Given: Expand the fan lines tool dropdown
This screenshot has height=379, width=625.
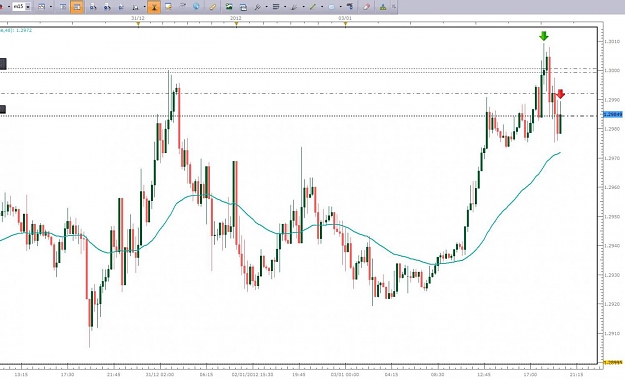Looking at the screenshot, I should (303, 7).
